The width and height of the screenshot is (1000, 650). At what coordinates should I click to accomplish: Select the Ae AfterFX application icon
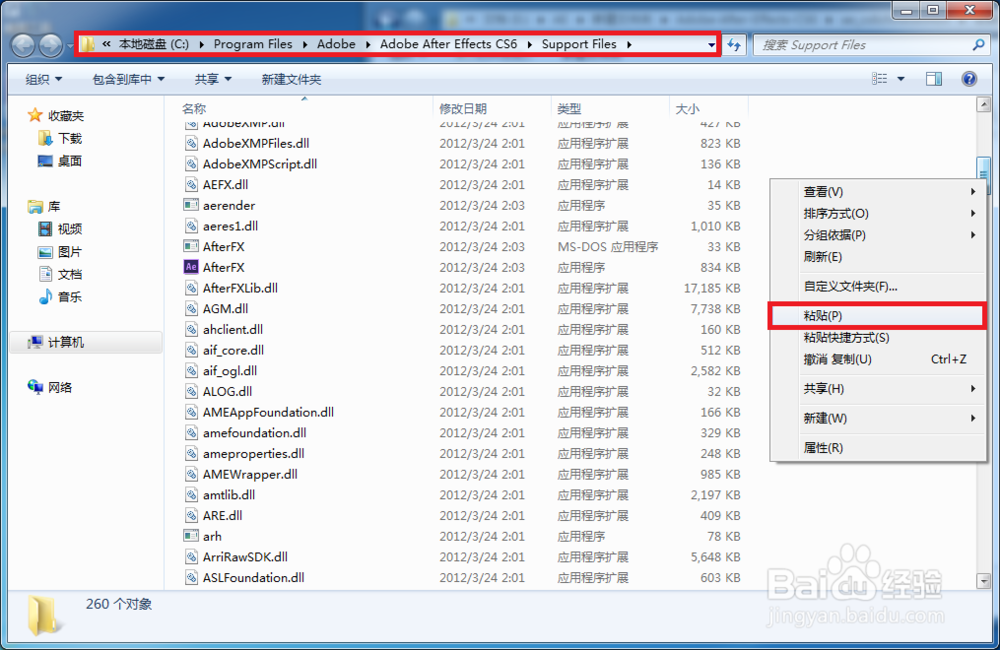point(191,267)
